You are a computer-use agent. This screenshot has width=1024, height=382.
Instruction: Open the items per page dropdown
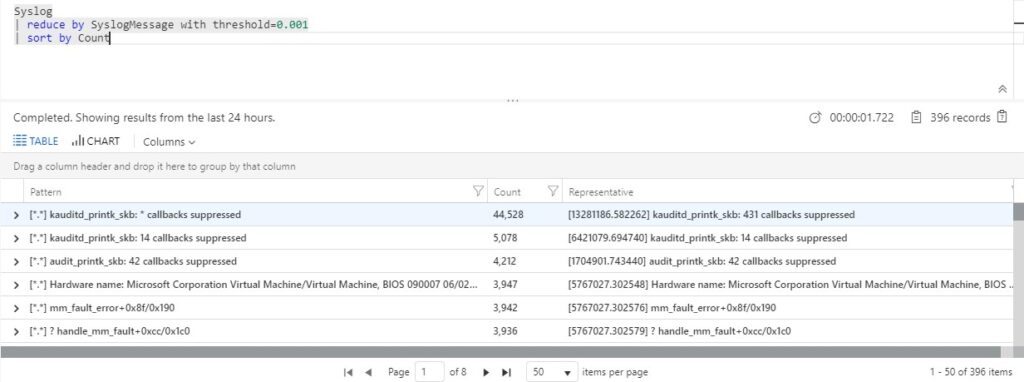coord(552,372)
